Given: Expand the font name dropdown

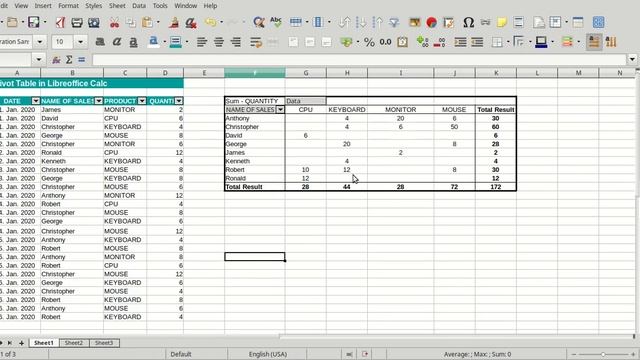Looking at the screenshot, I should tap(40, 42).
